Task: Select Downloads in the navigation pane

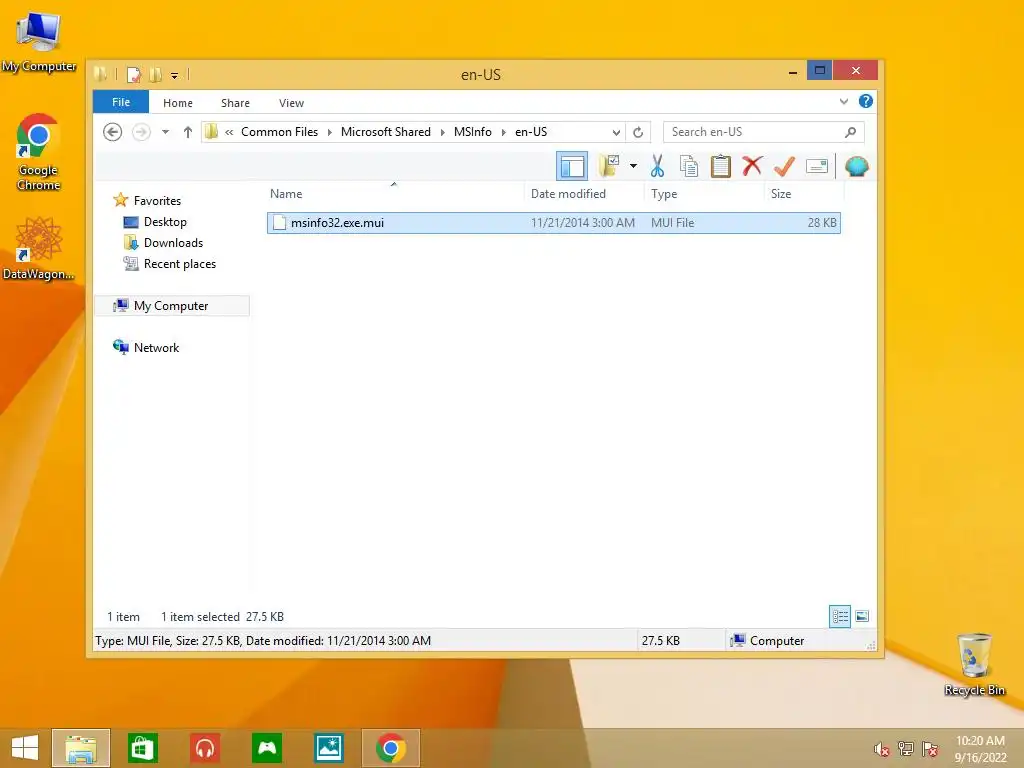Action: [173, 242]
